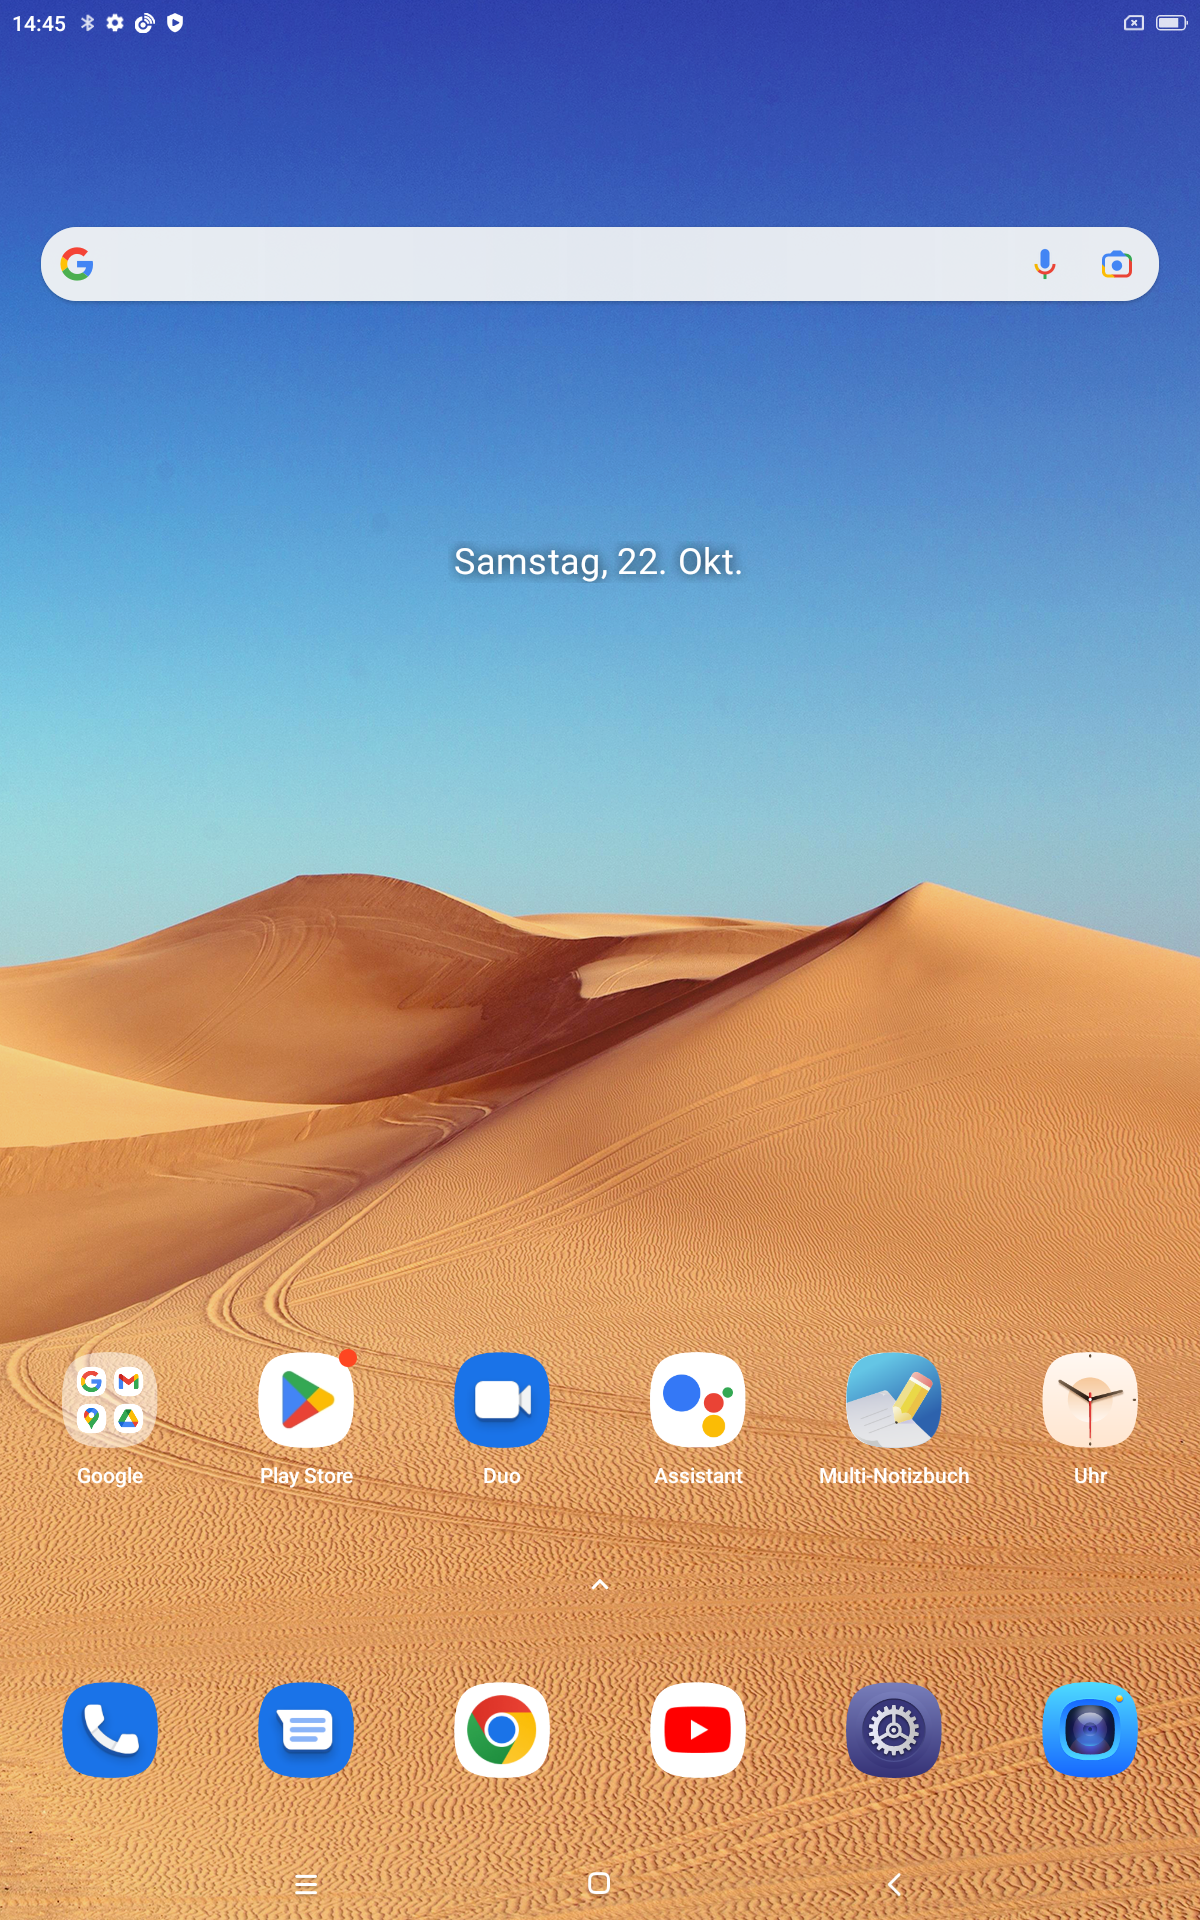1200x1920 pixels.
Task: Tap the X box icon left of the battery
Action: click(1134, 23)
